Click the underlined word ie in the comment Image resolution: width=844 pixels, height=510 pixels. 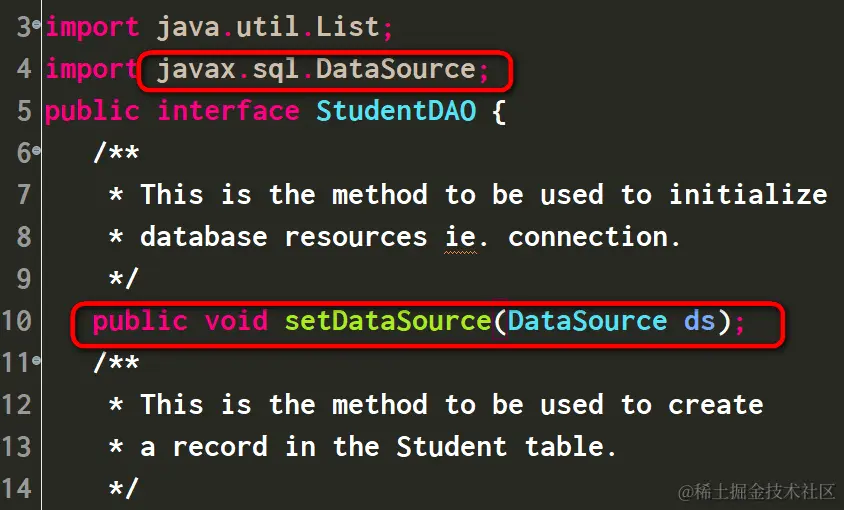click(x=460, y=237)
